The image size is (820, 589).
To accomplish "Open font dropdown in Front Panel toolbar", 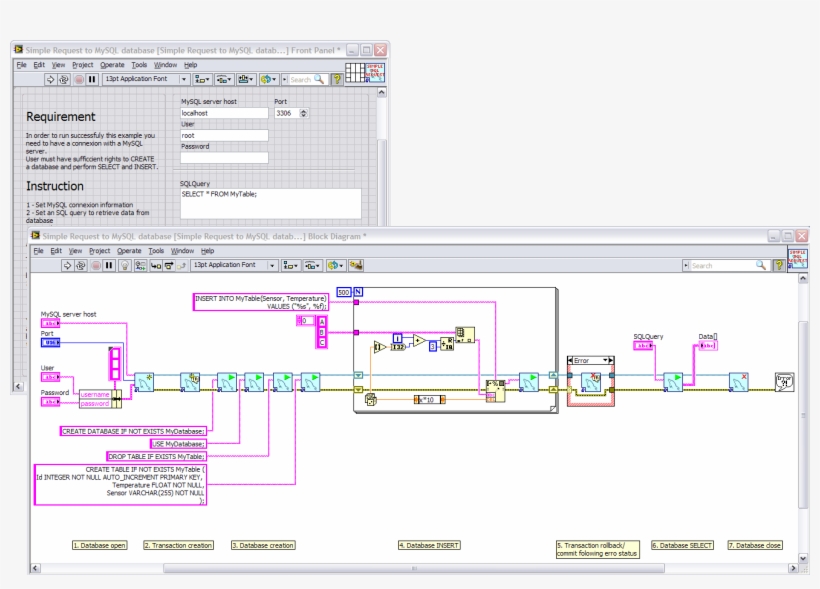I will click(184, 80).
